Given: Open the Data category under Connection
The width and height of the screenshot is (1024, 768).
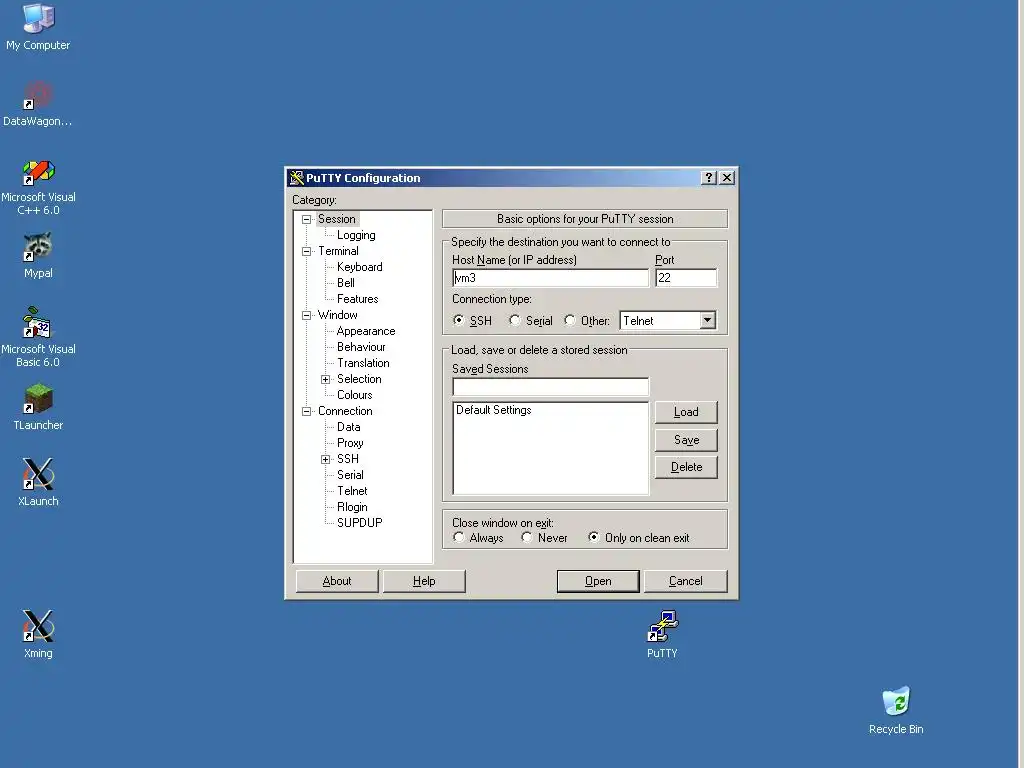Looking at the screenshot, I should point(349,427).
